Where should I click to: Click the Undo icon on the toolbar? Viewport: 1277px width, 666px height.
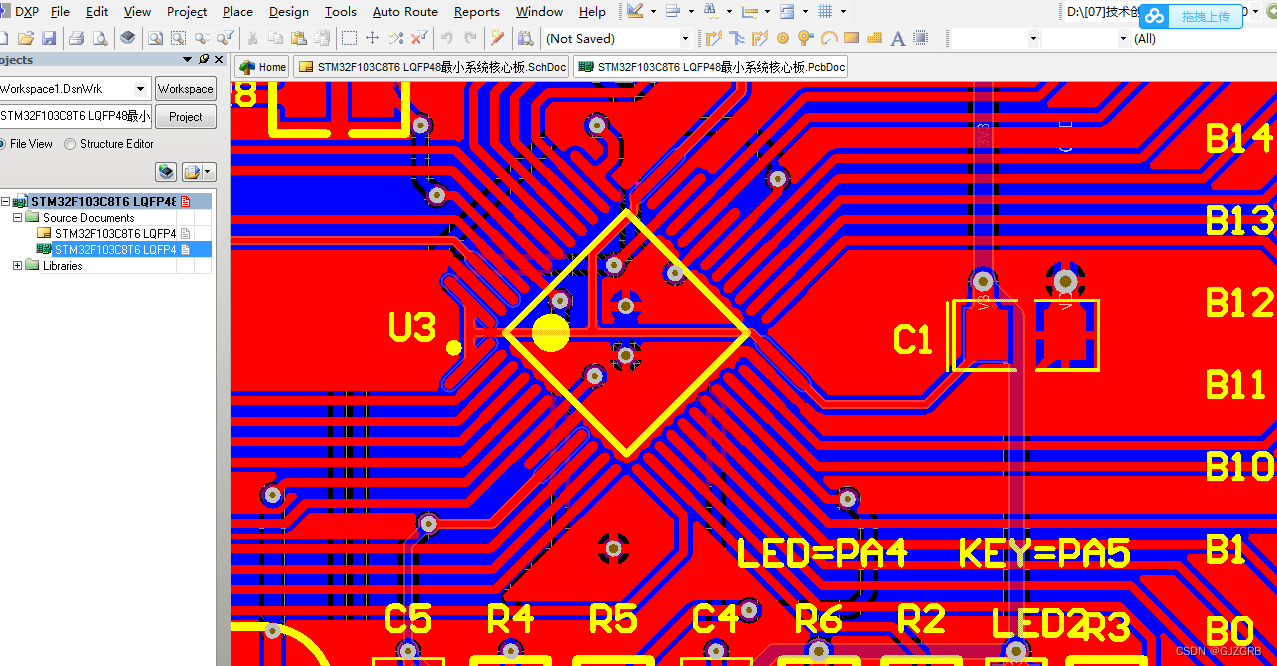point(446,38)
